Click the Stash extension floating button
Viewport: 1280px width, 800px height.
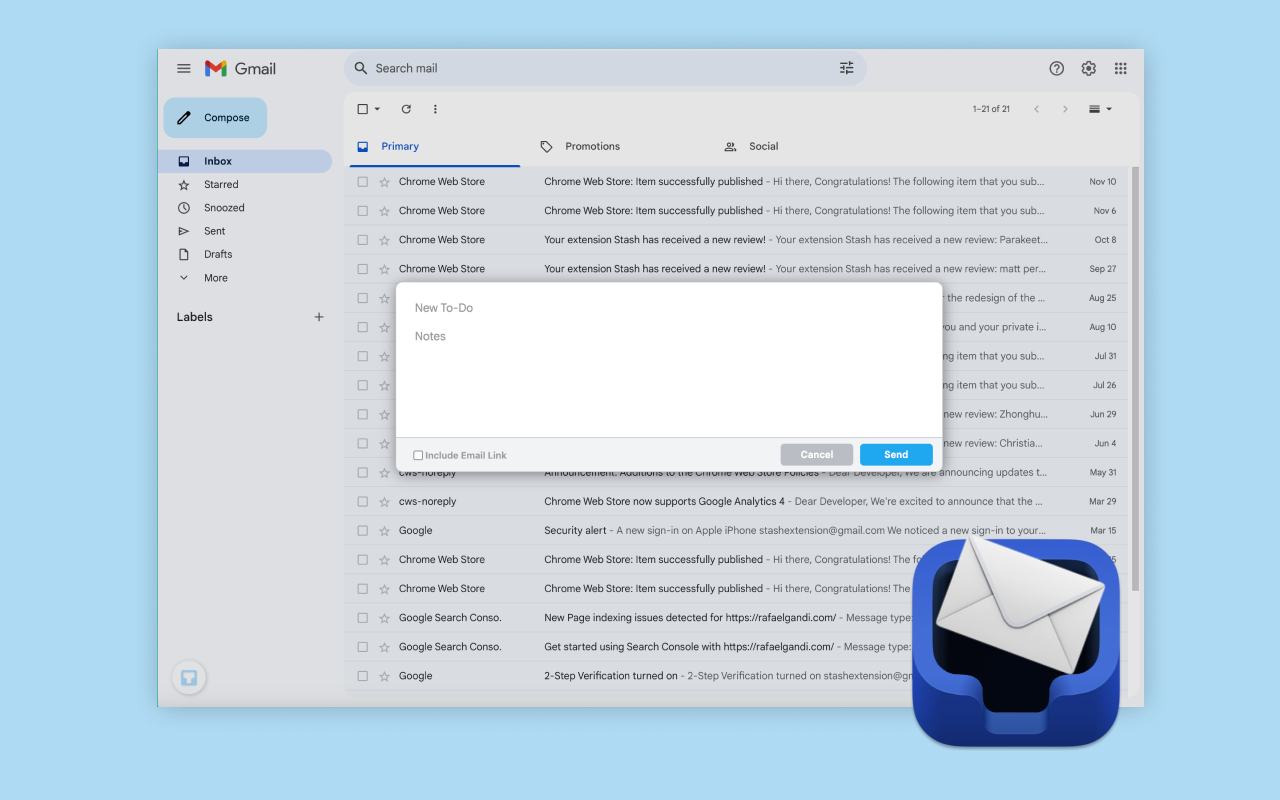[x=189, y=678]
